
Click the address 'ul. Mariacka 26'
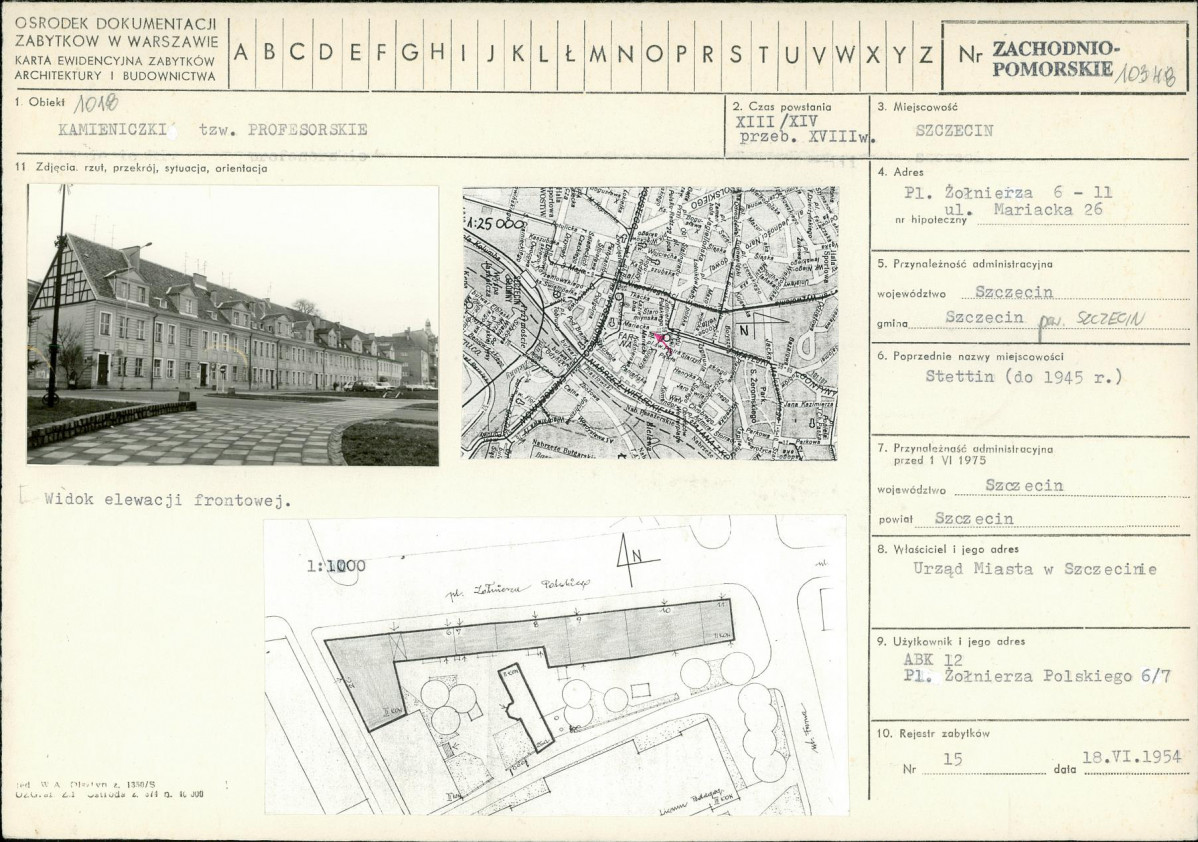[1024, 208]
